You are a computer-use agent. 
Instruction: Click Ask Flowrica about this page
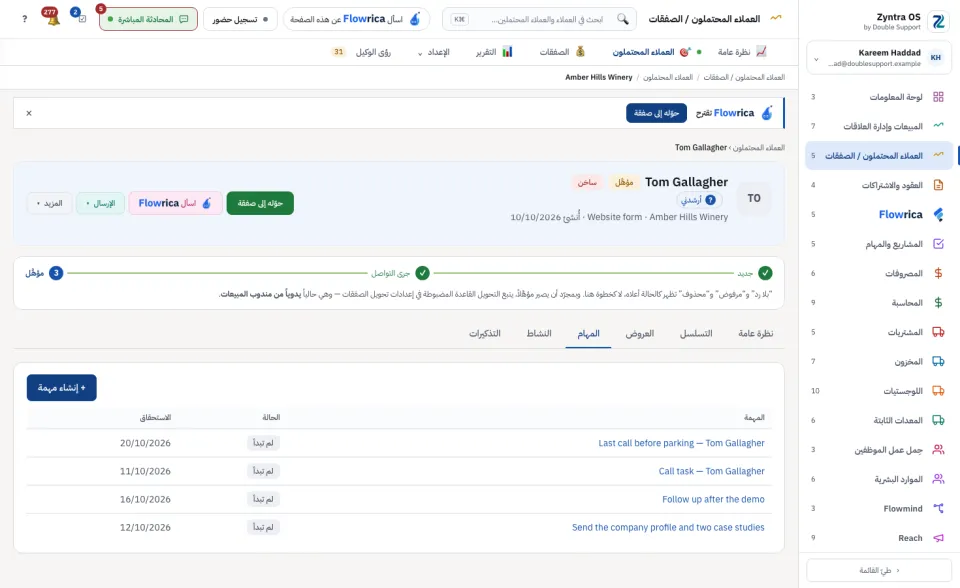click(x=356, y=19)
